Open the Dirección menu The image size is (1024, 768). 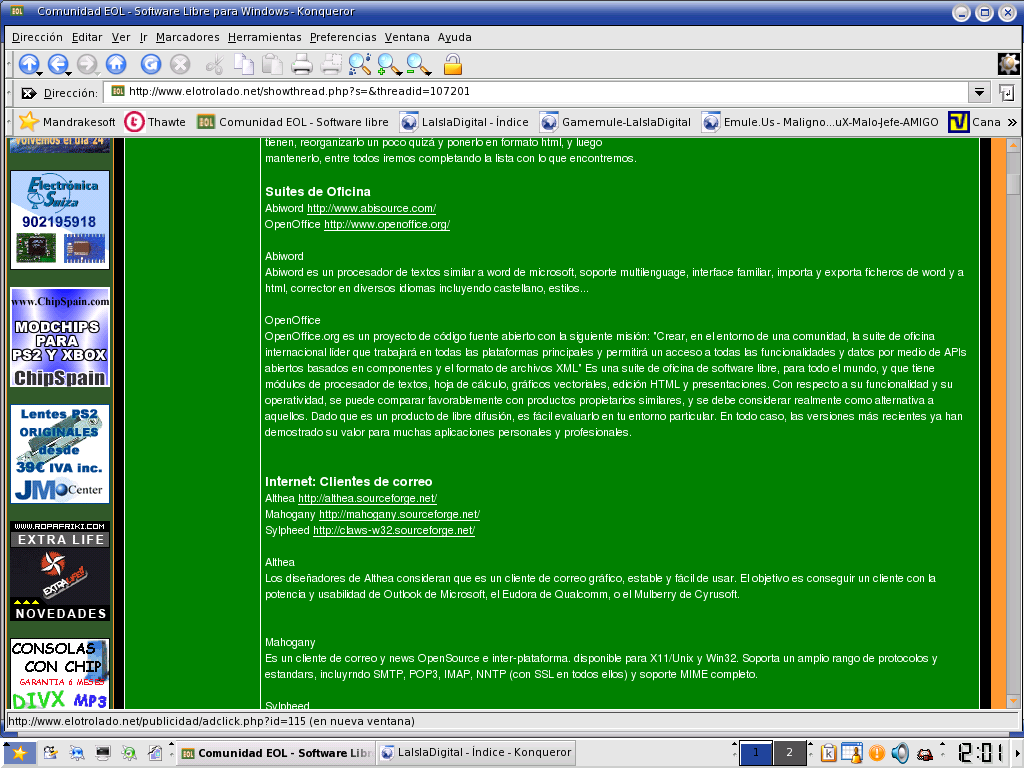37,37
